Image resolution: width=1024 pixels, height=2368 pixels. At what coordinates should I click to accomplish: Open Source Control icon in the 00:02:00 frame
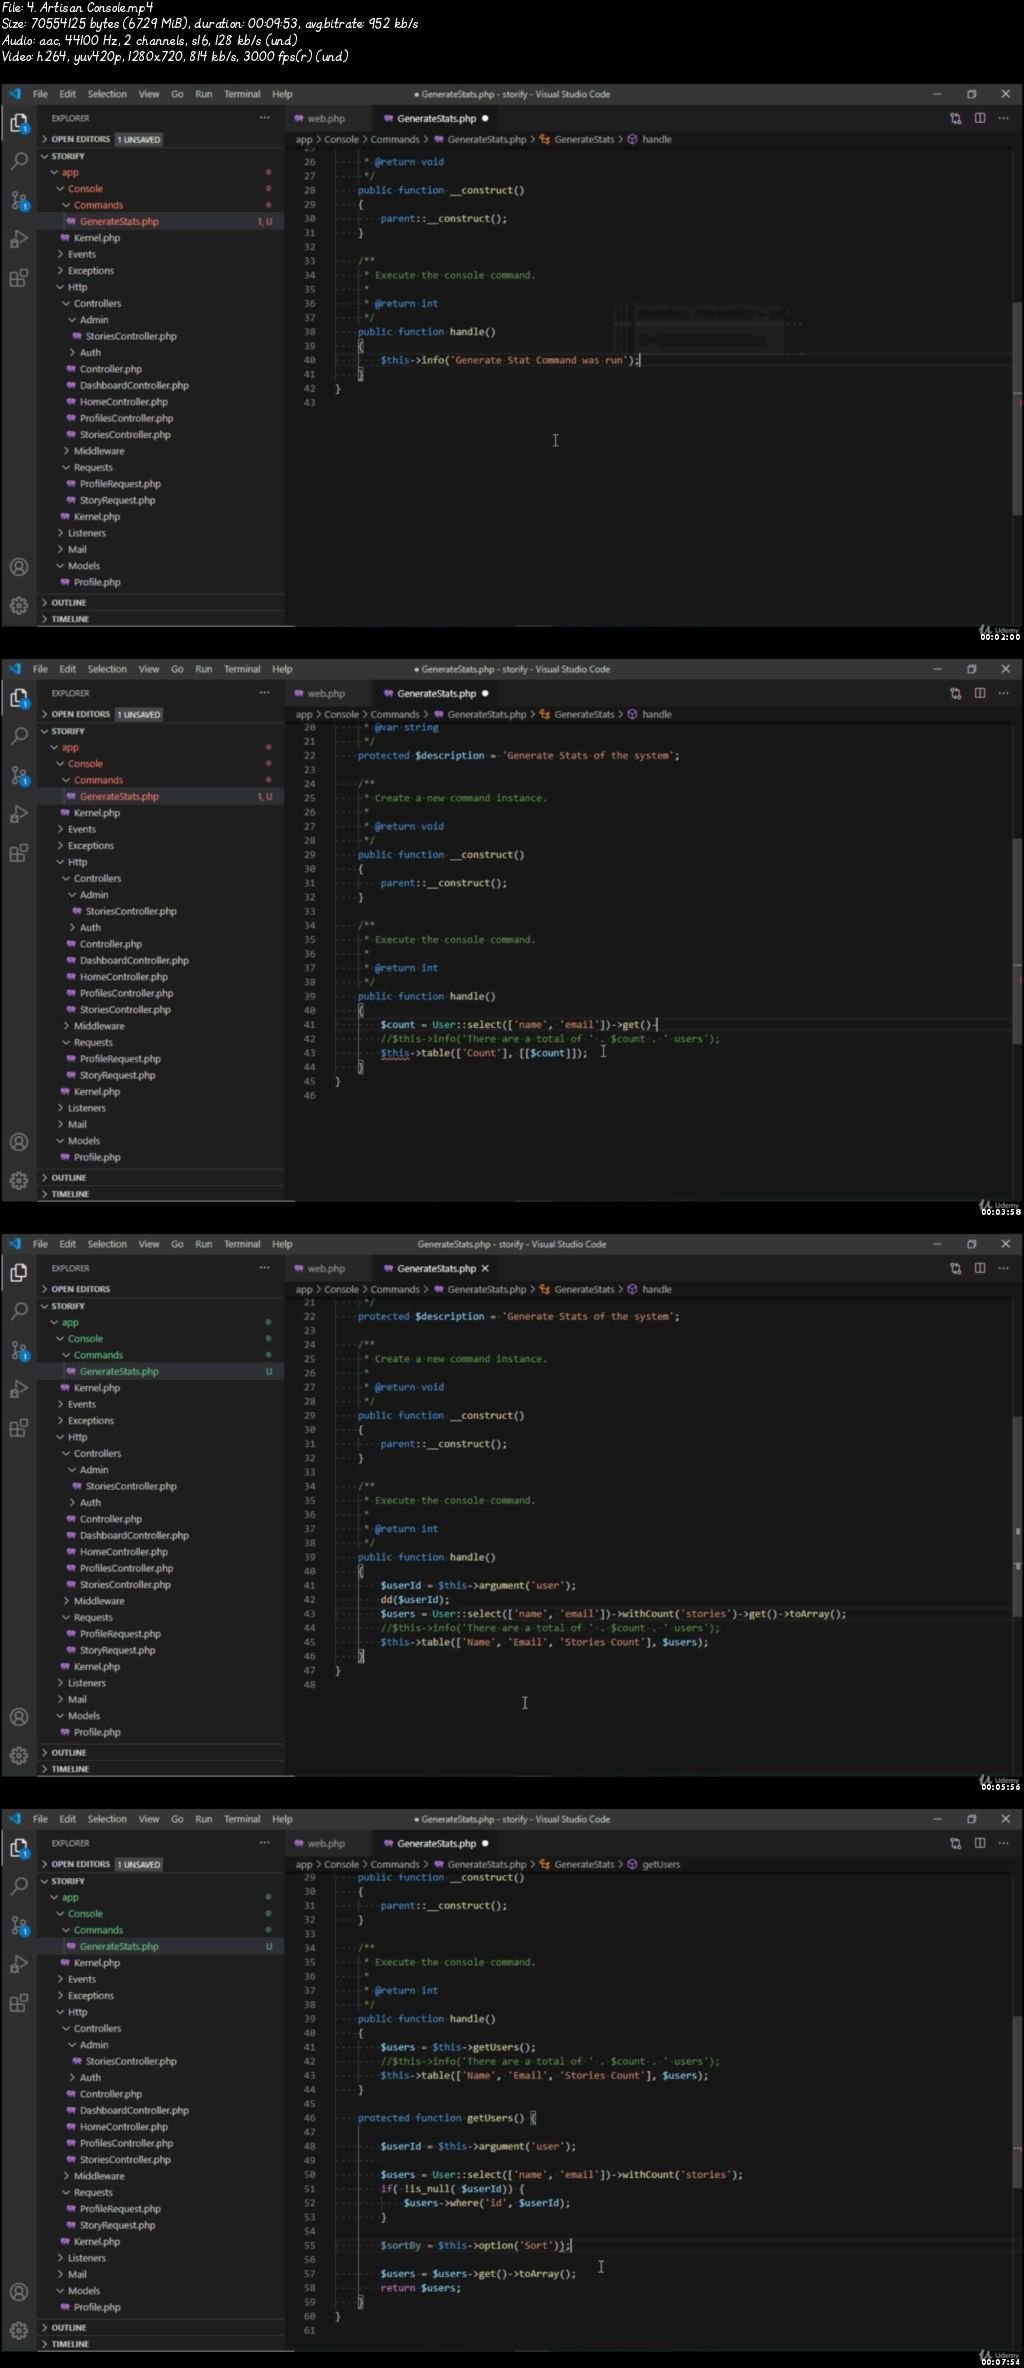pyautogui.click(x=18, y=200)
